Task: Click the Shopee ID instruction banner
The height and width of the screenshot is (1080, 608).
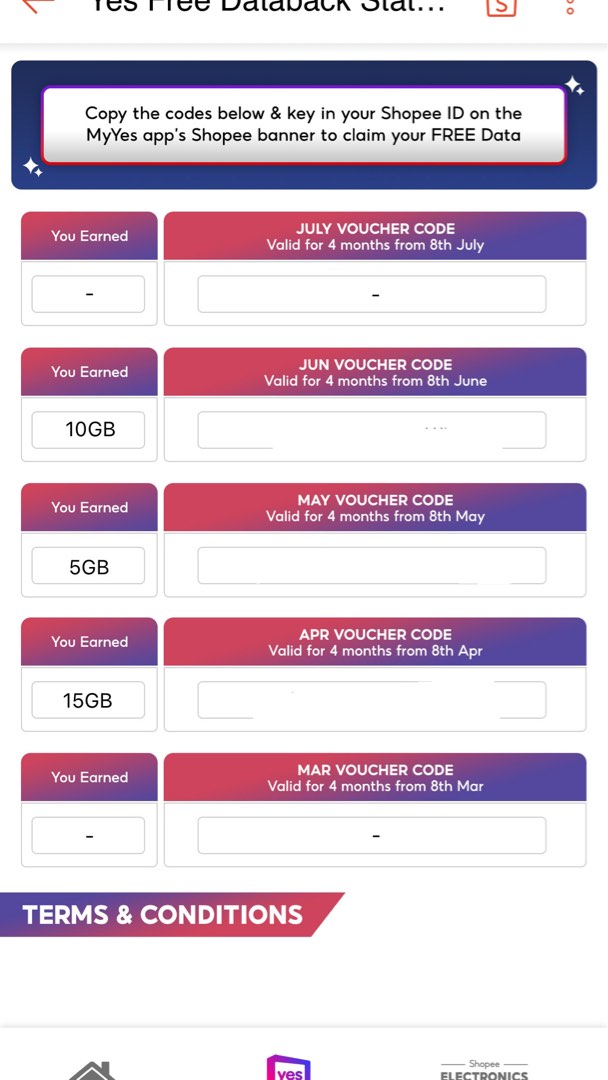Action: 304,125
